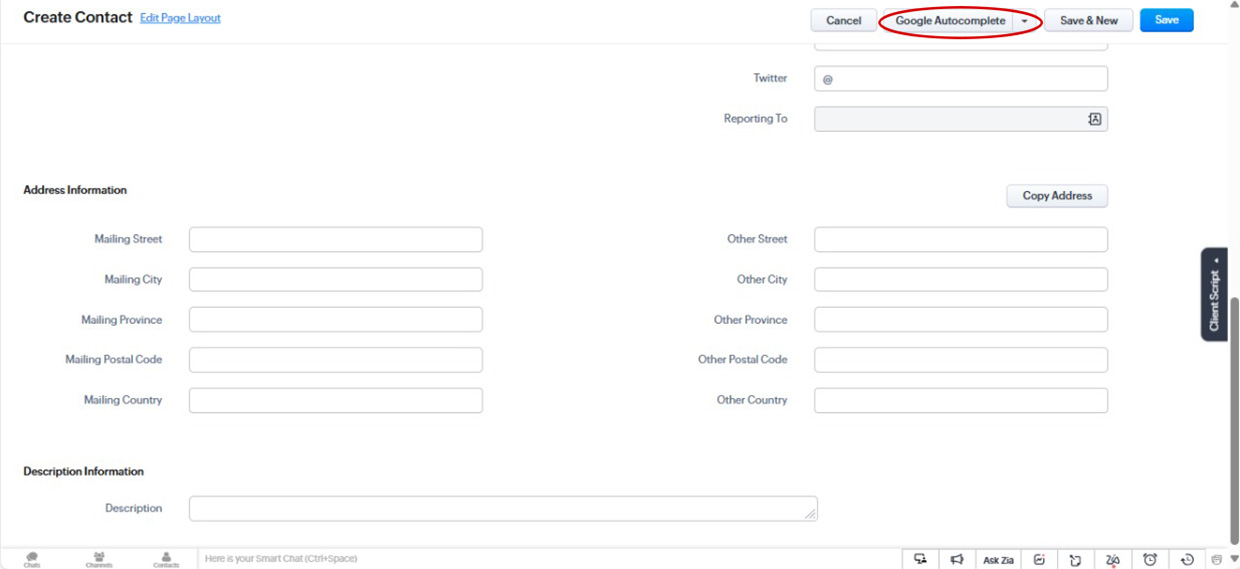This screenshot has height=569, width=1240.
Task: Open the reminders alarm clock icon
Action: [x=1150, y=560]
